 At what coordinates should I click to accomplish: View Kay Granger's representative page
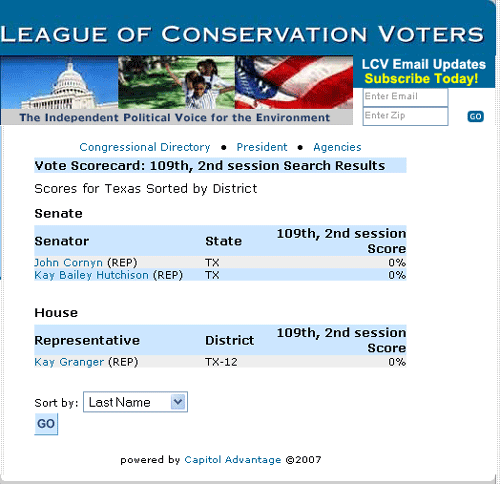[x=69, y=362]
